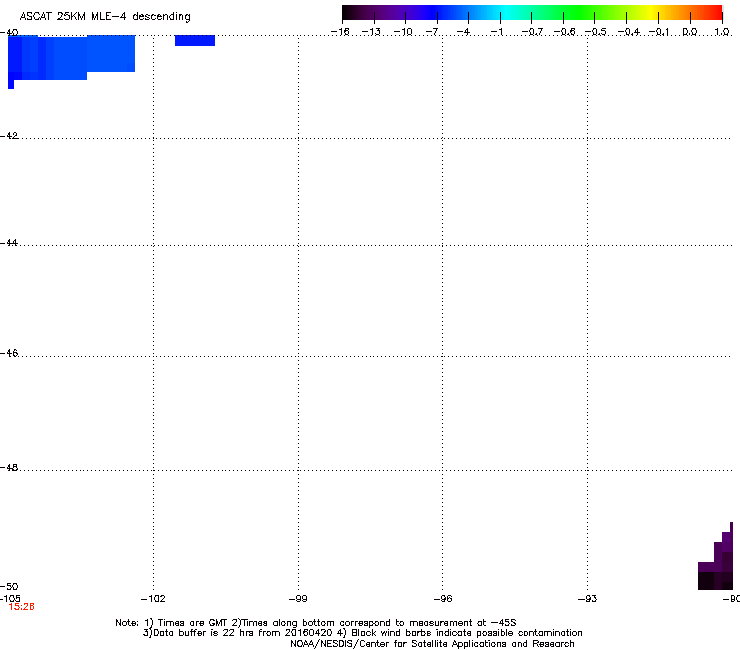Click the longitude label -96
Viewport: 740px width, 650px height.
(443, 599)
